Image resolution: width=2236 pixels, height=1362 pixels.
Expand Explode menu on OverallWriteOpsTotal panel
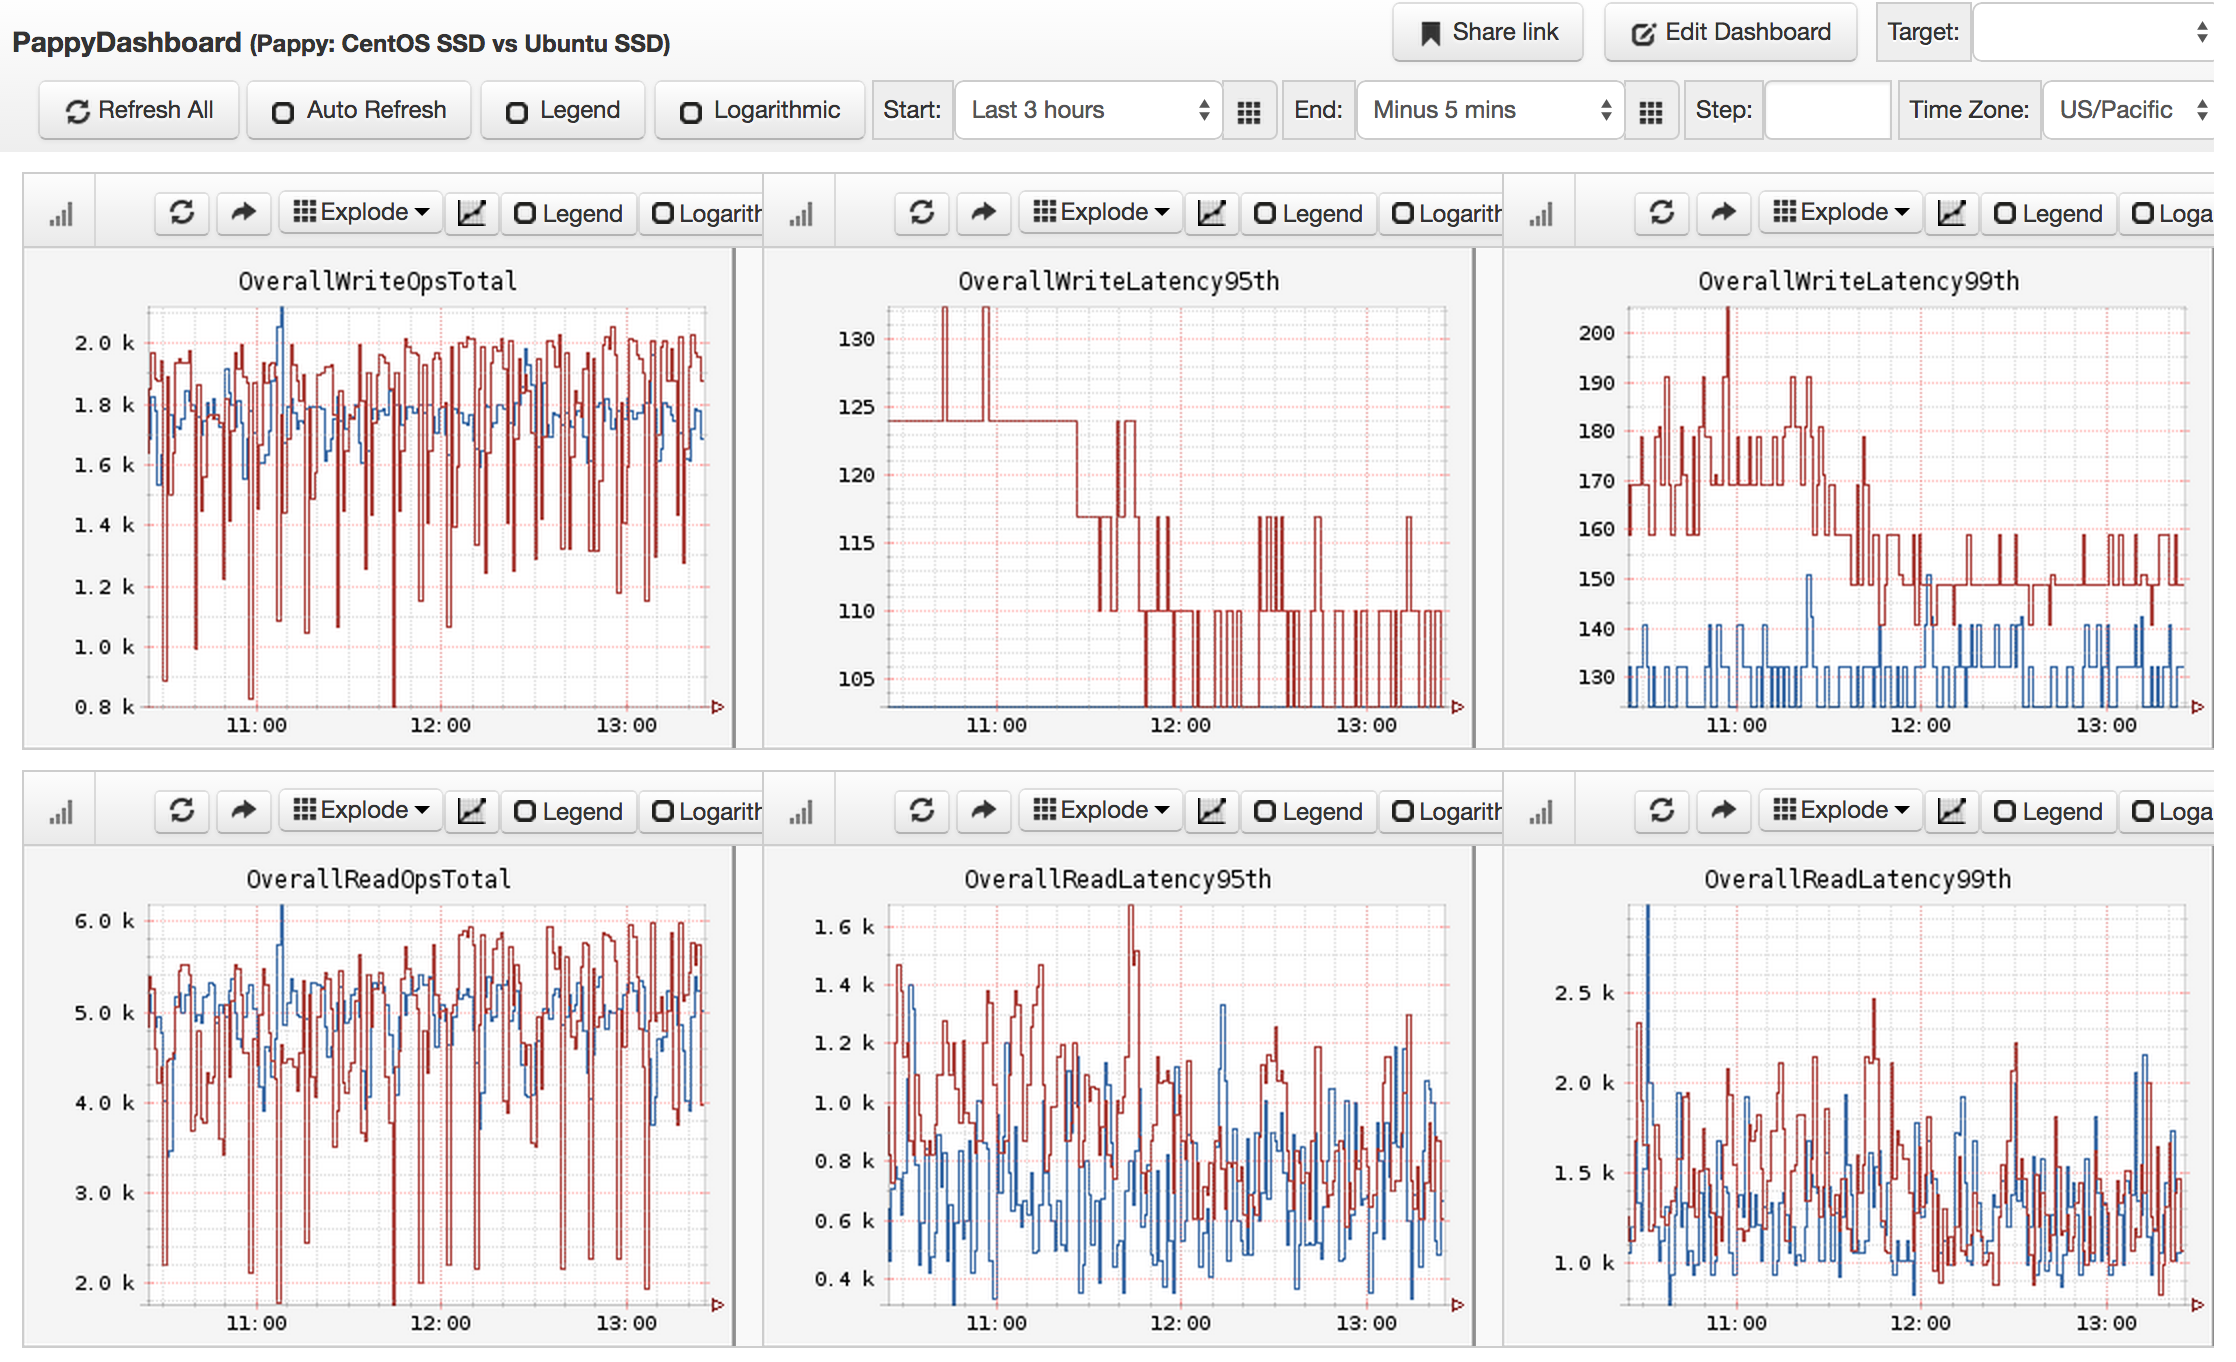point(361,212)
